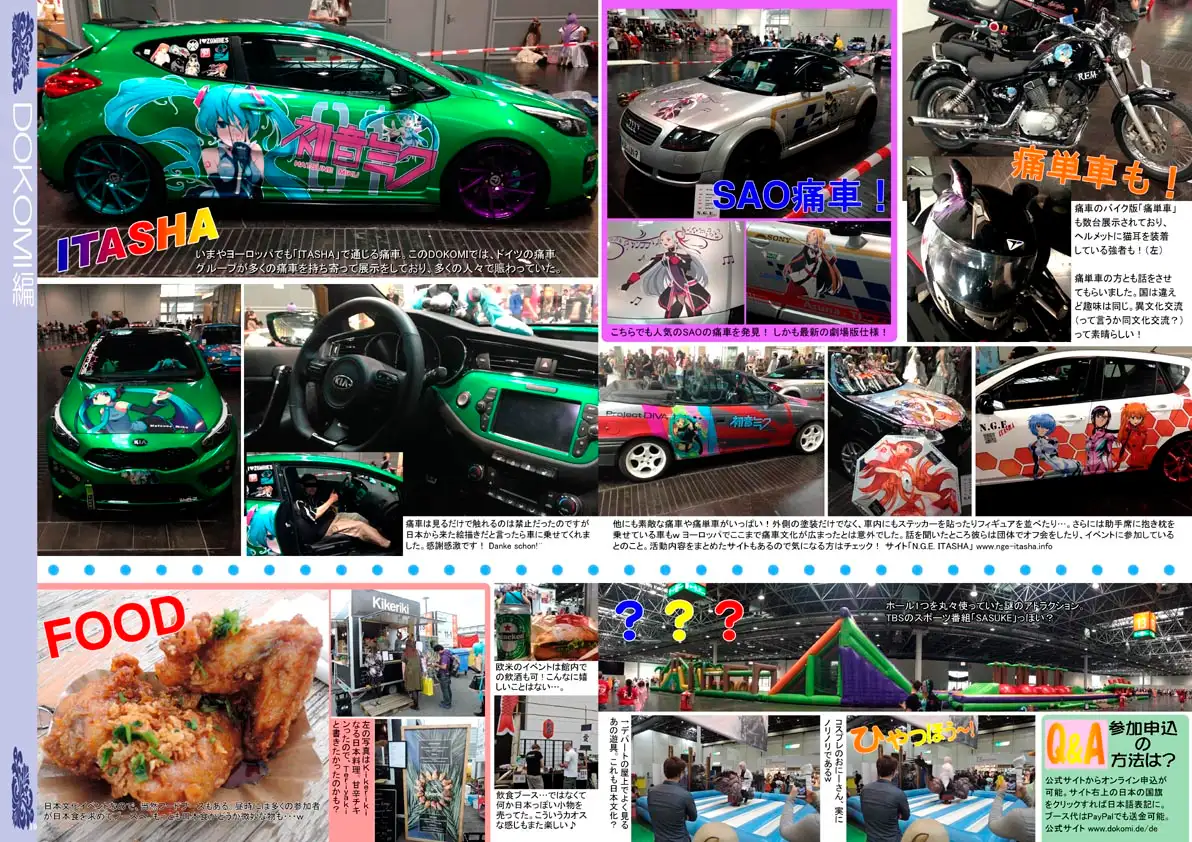Viewport: 1192px width, 842px height.
Task: Click the orange Q&A logo
Action: point(1075,744)
